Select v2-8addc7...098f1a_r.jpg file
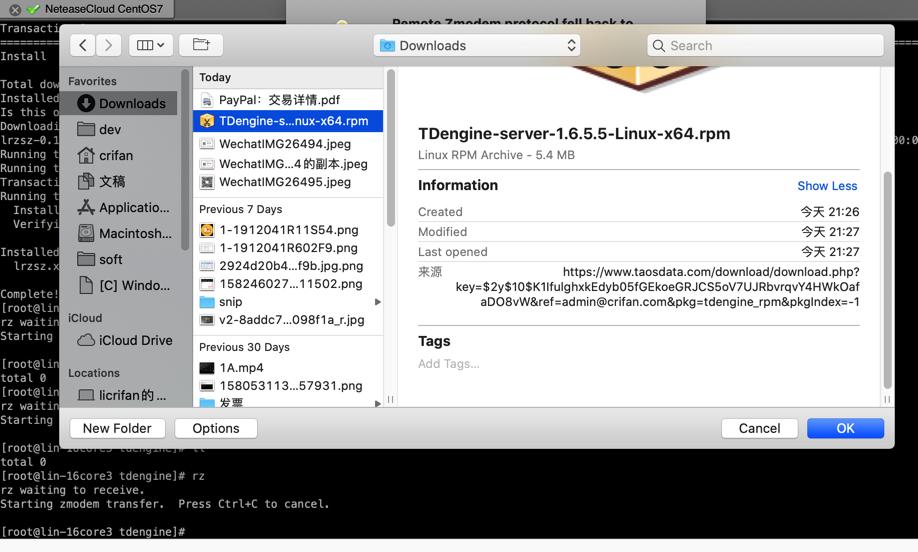Viewport: 918px width, 552px height. (288, 320)
